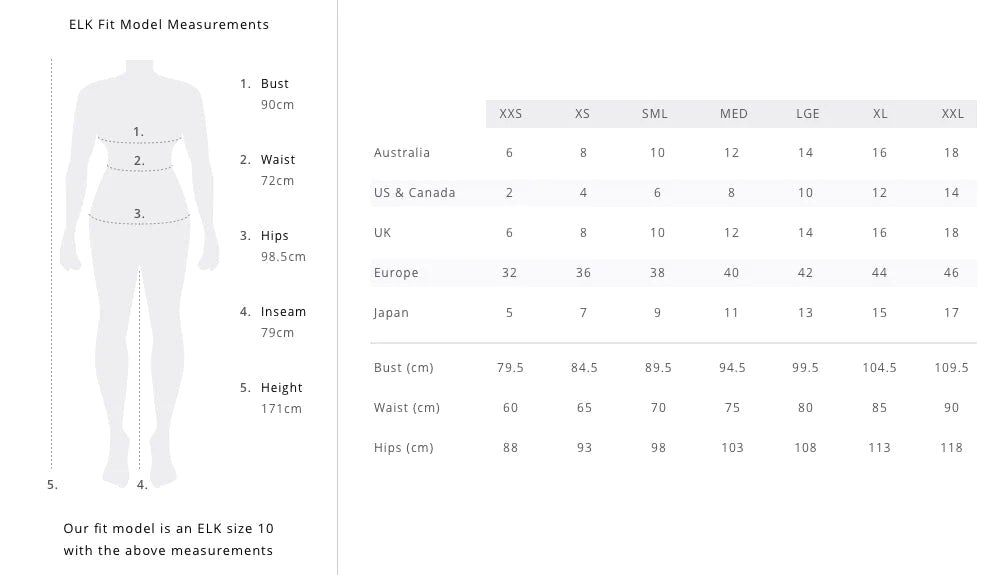Image resolution: width=990 pixels, height=575 pixels.
Task: Click the Australia row label
Action: tap(402, 153)
